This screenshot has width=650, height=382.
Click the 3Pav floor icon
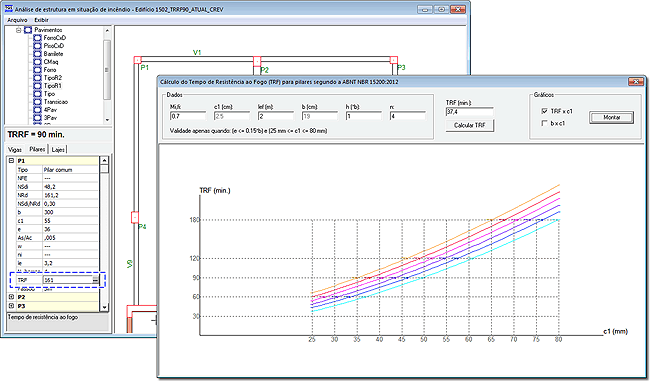pos(37,118)
